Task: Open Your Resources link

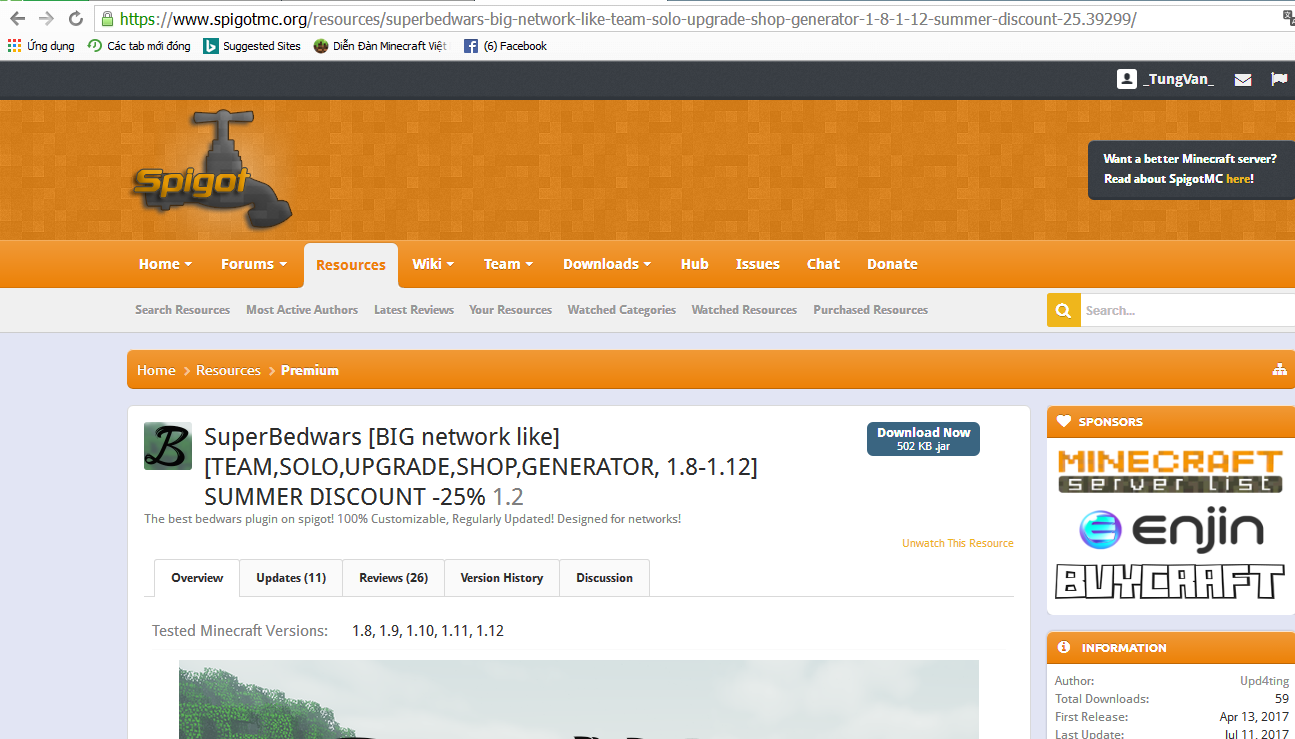Action: coord(510,310)
